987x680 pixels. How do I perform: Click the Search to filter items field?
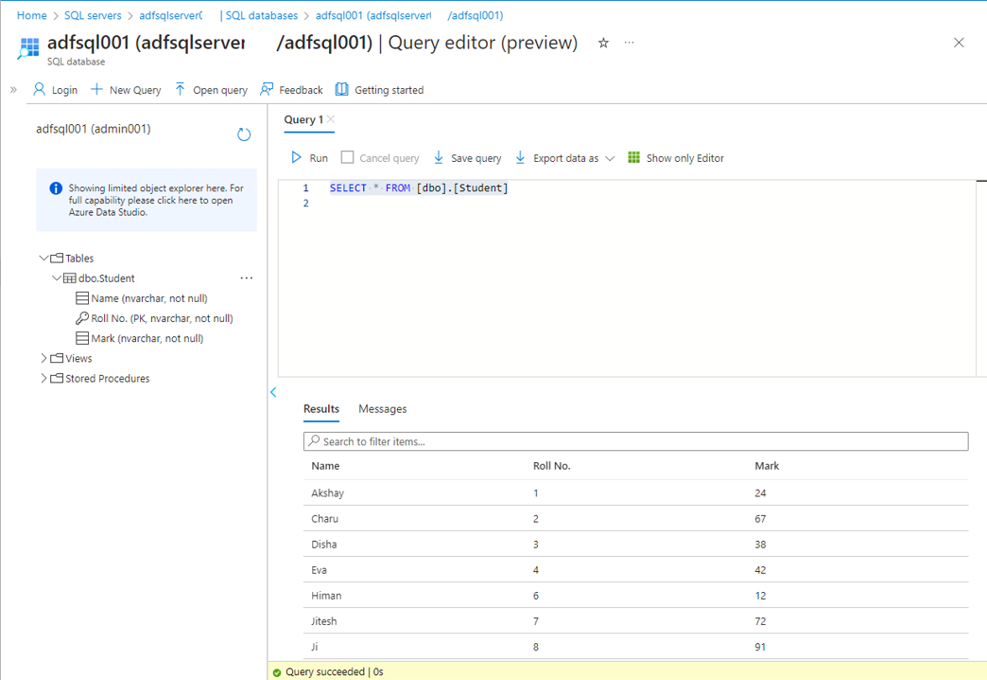(x=635, y=441)
